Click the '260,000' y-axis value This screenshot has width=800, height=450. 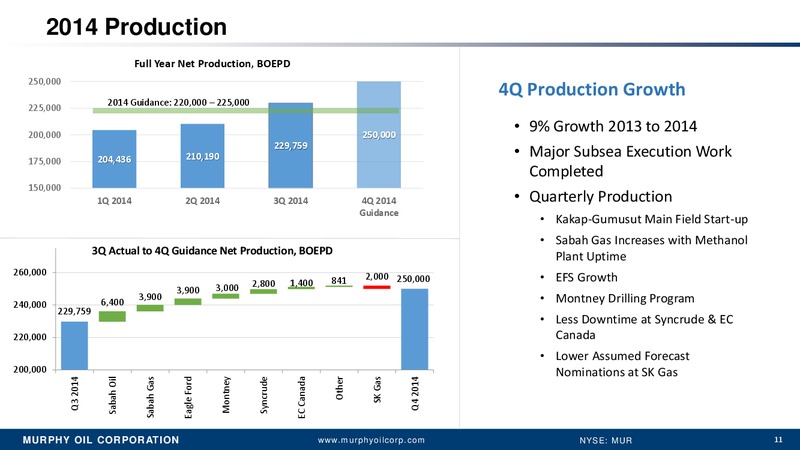[x=30, y=272]
